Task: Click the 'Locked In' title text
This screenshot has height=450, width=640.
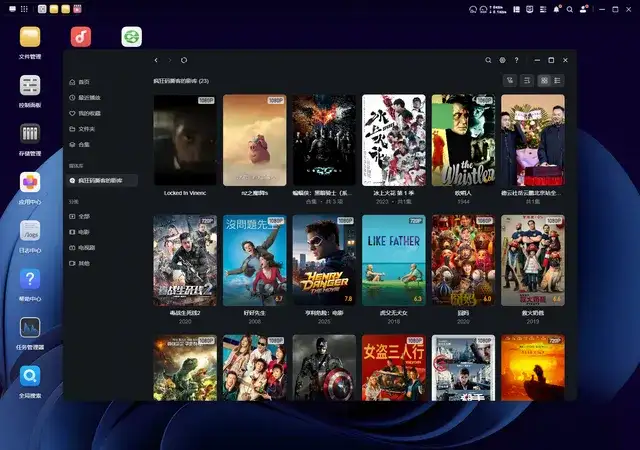Action: click(x=185, y=193)
